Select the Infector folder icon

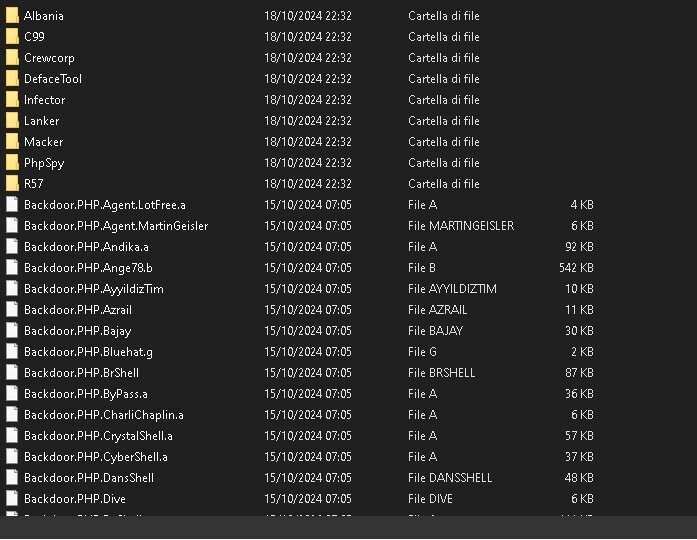(12, 100)
